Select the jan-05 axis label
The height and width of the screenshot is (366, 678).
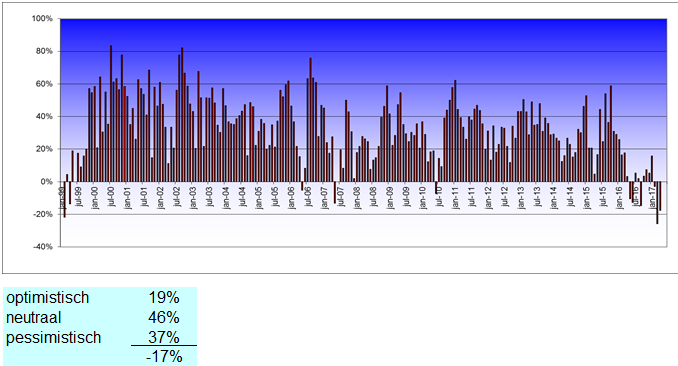pos(259,198)
